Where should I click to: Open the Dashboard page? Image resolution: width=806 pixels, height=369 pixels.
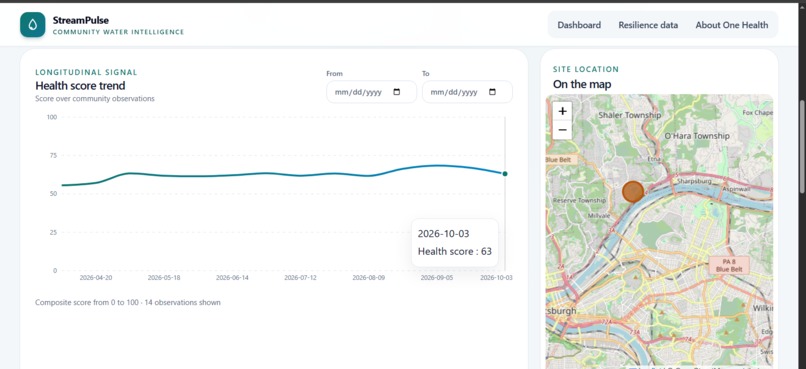click(x=579, y=25)
